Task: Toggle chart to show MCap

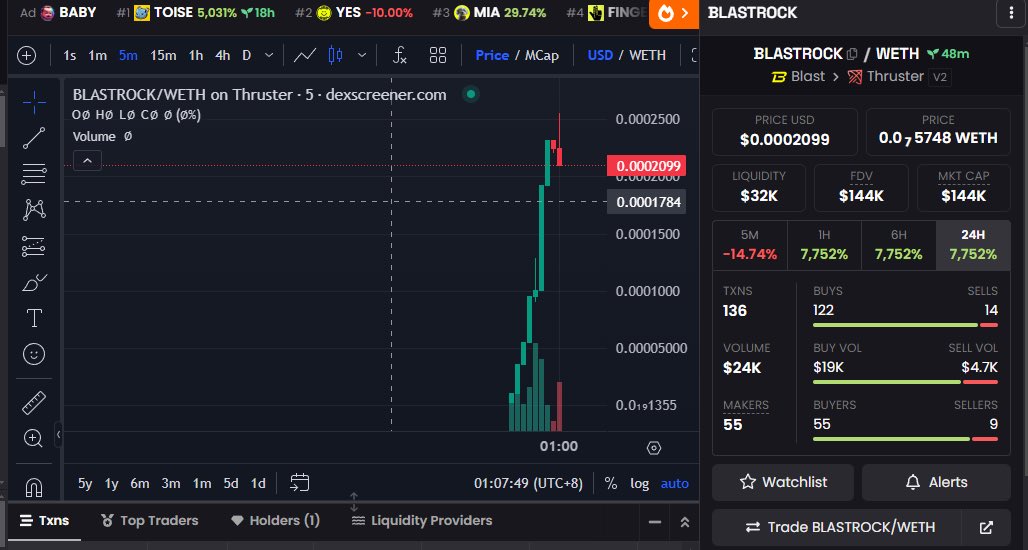Action: pyautogui.click(x=542, y=56)
